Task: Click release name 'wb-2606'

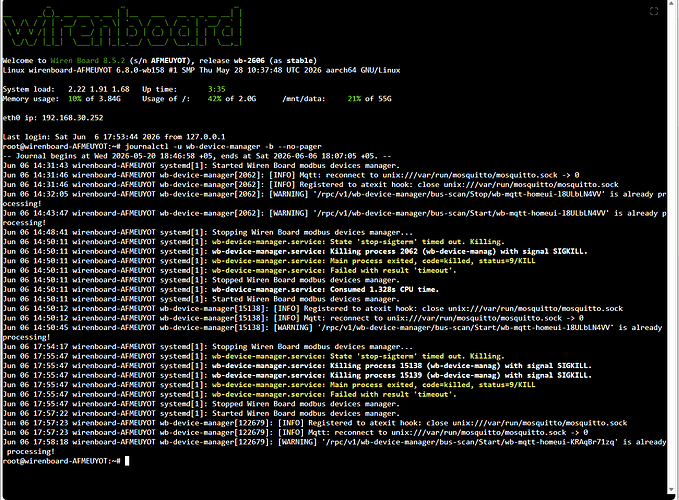Action: pos(249,61)
